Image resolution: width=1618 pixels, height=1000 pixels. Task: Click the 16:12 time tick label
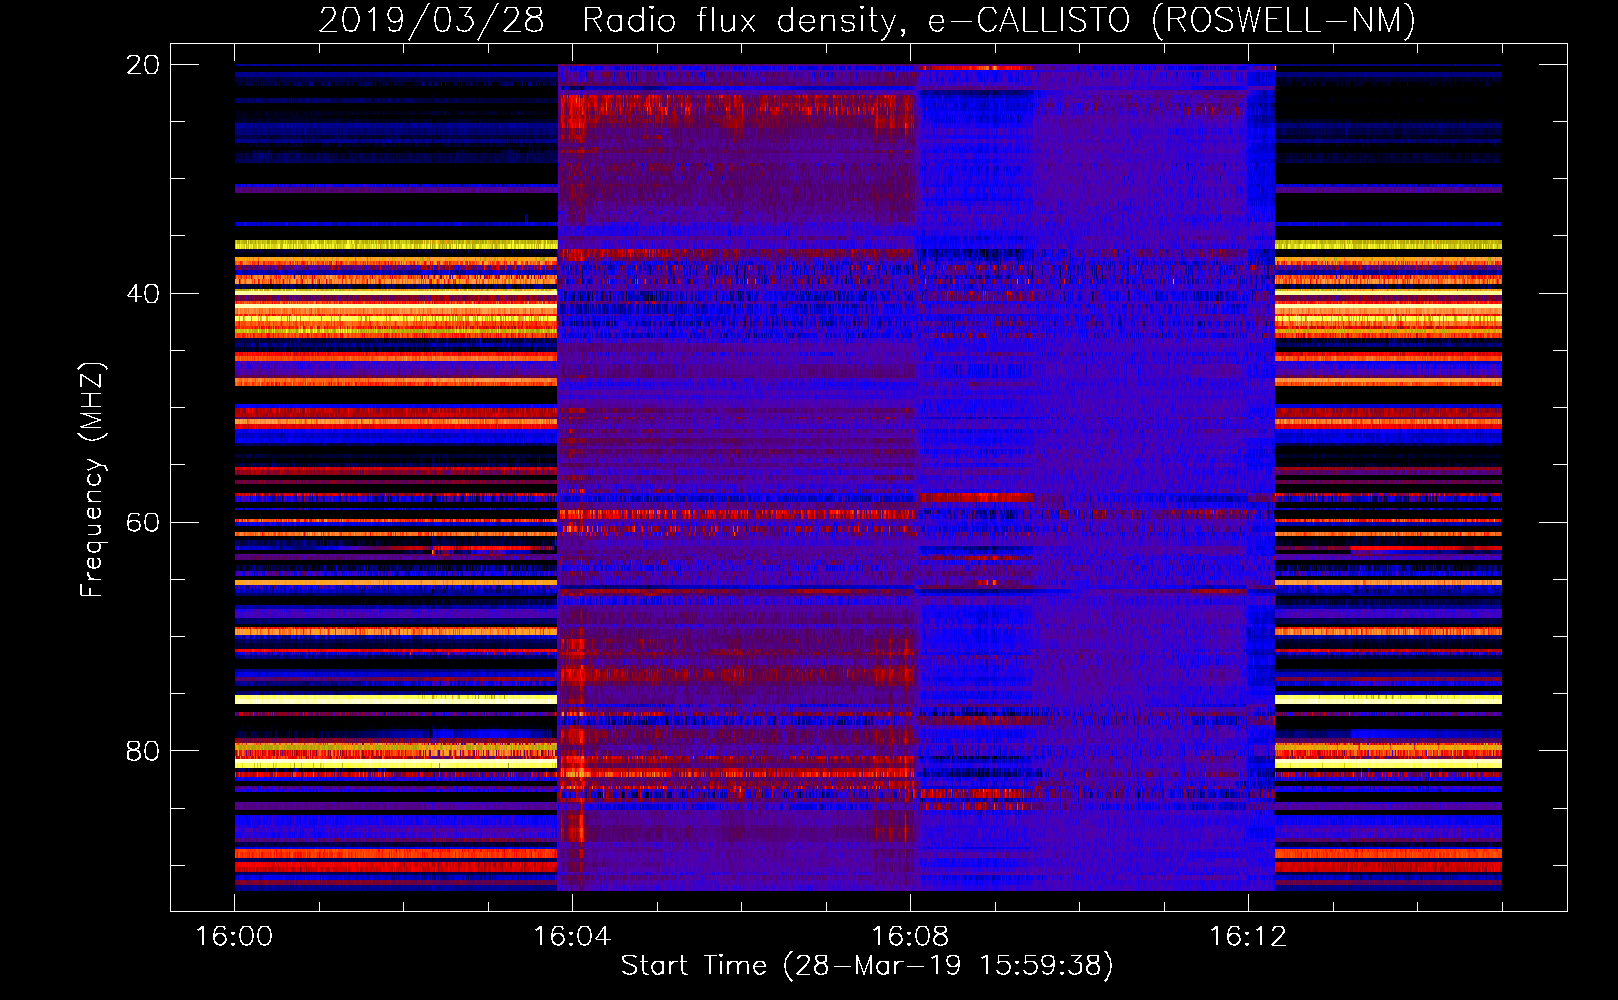(x=1248, y=937)
